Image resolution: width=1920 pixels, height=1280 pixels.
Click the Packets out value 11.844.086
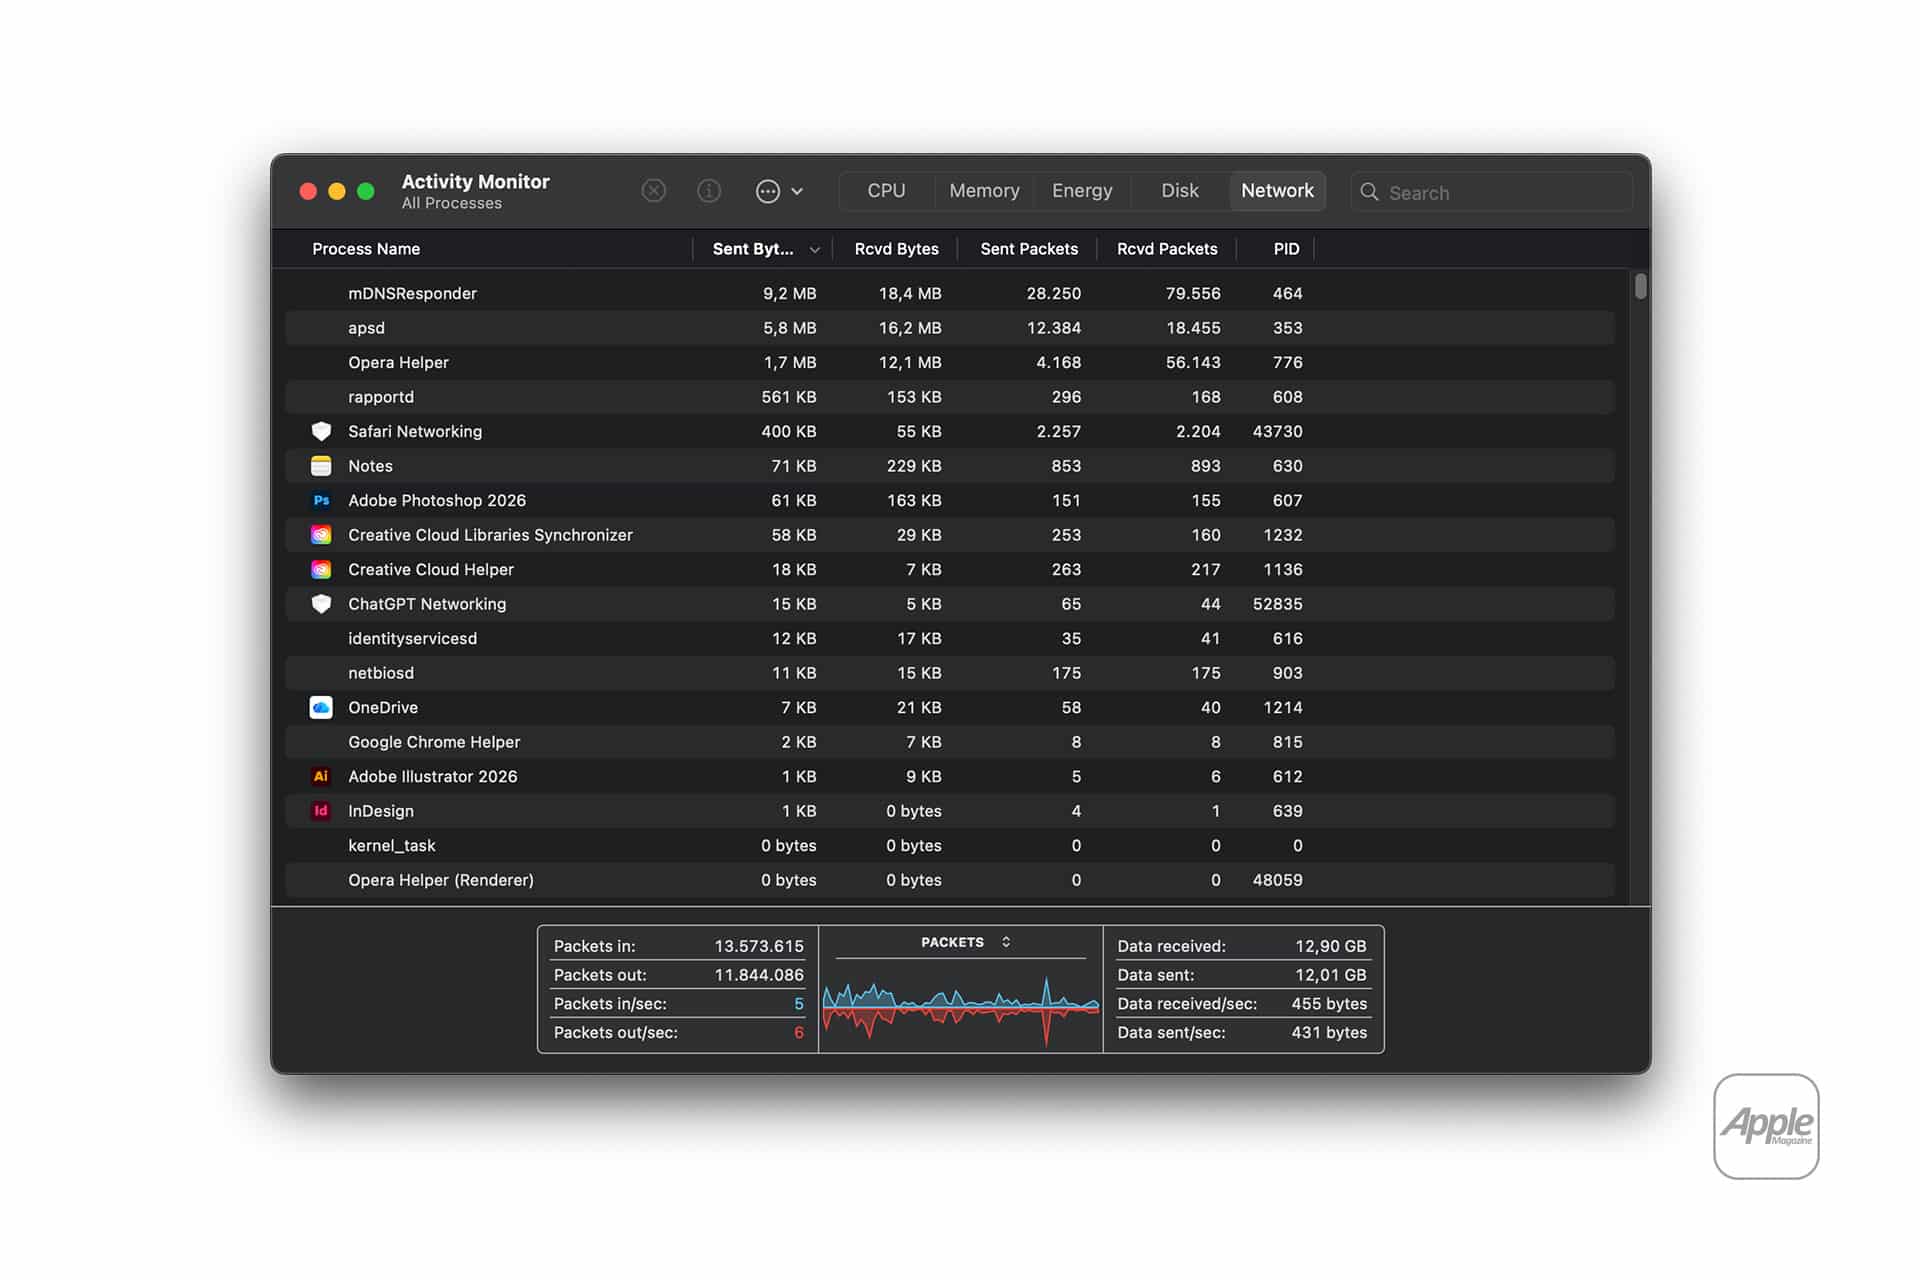(x=758, y=975)
